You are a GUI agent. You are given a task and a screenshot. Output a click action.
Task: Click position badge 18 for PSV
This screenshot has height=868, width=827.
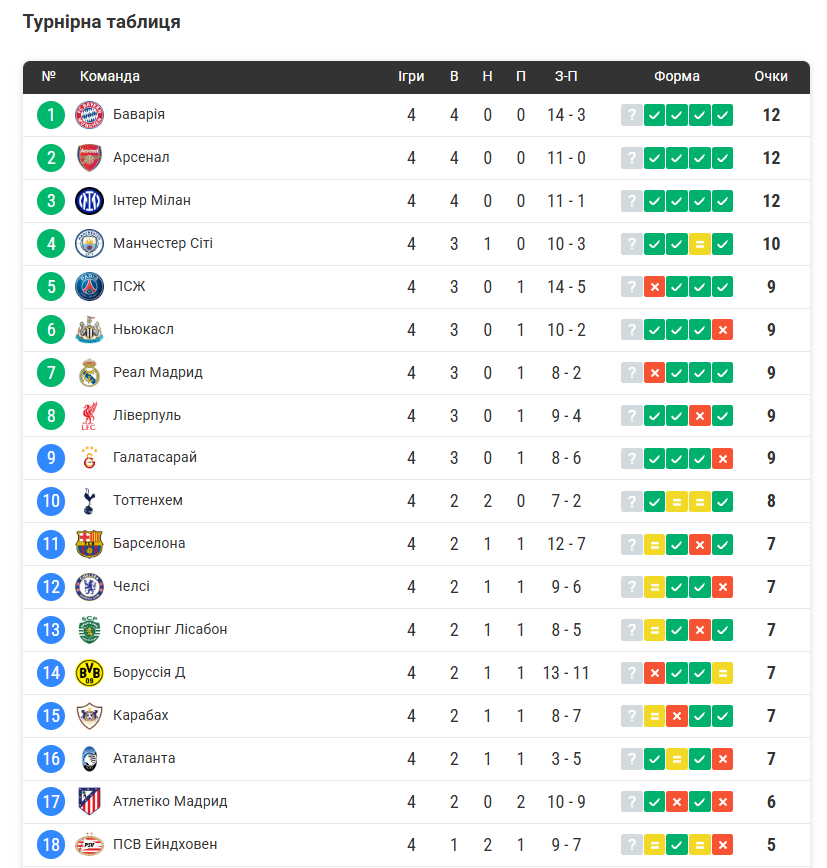tap(51, 844)
